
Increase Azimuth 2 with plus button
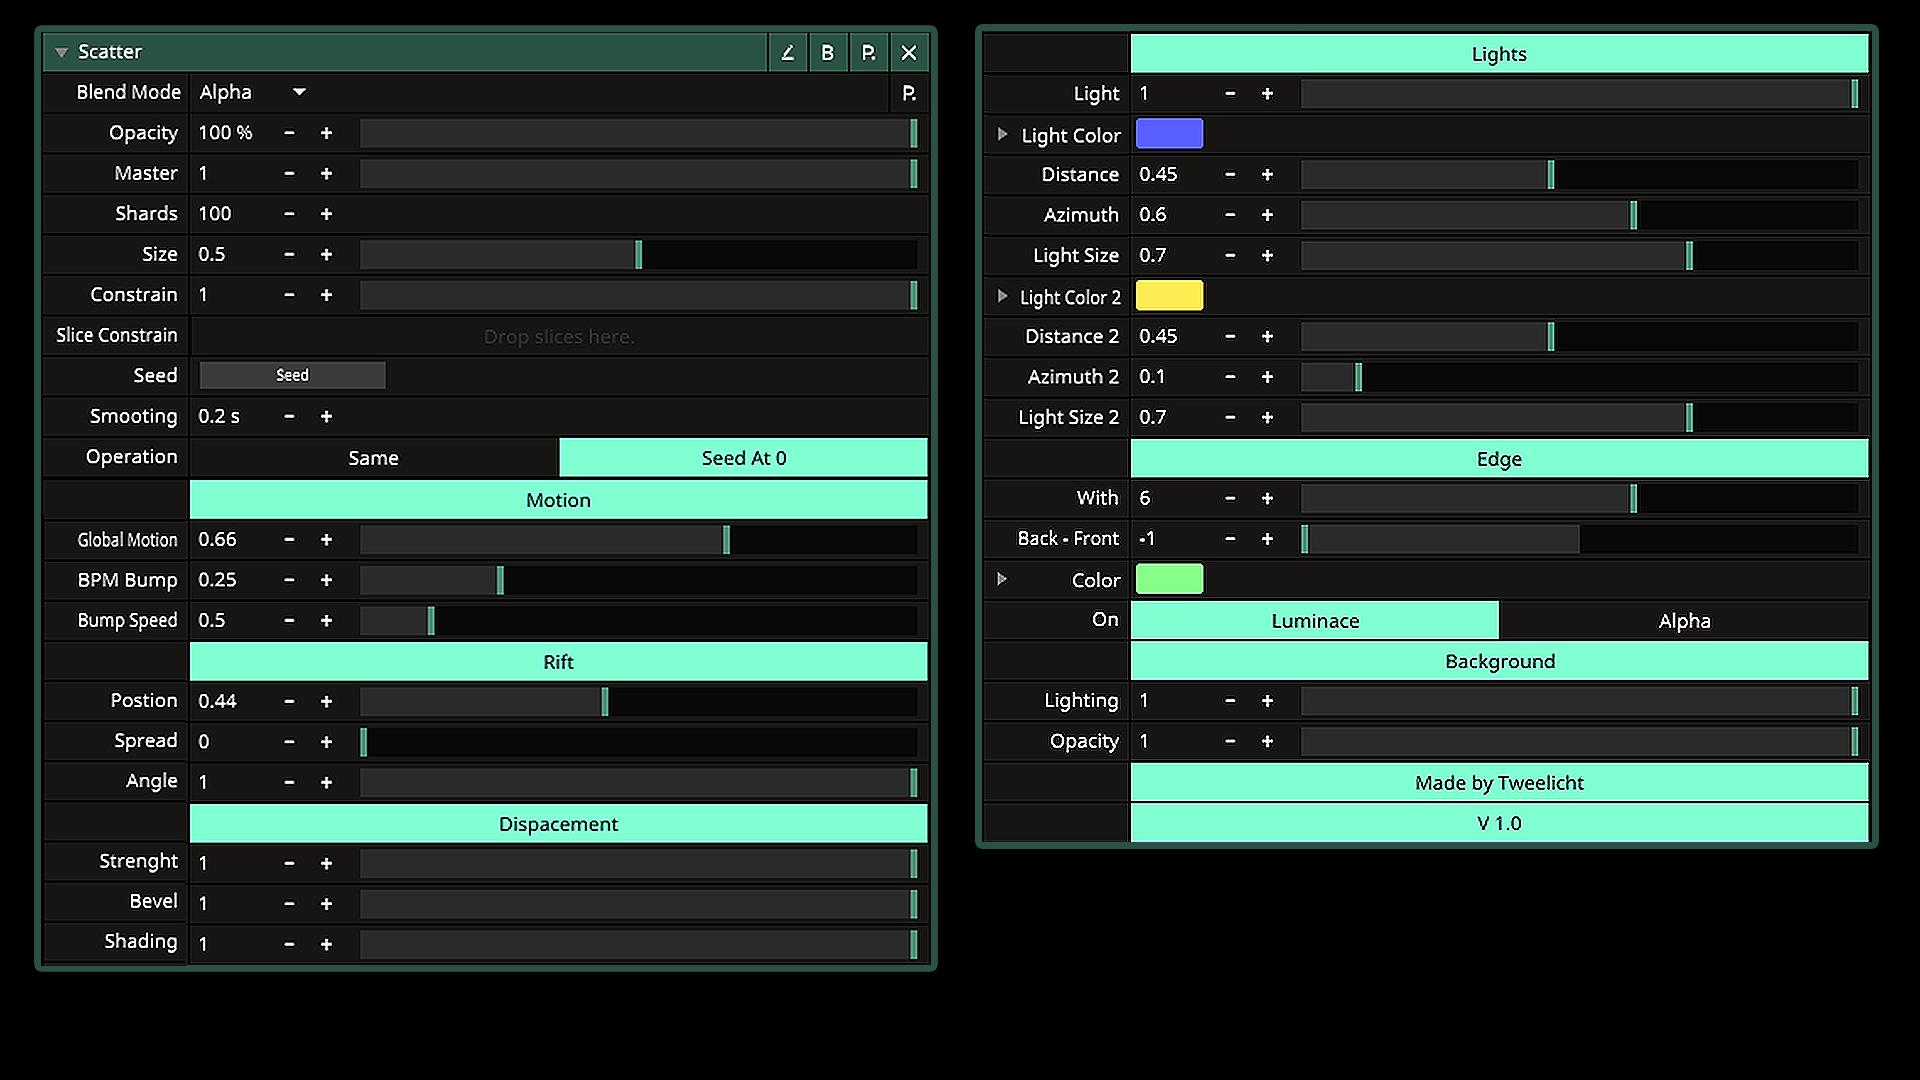[1267, 377]
